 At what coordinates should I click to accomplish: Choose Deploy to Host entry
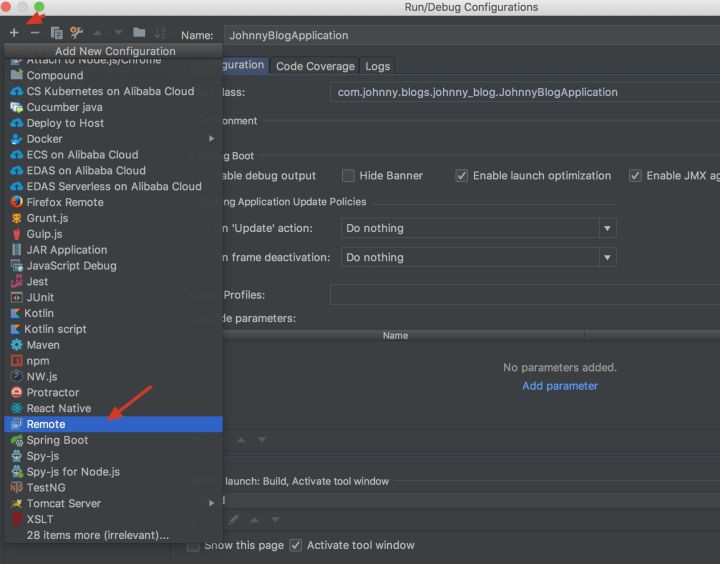113,123
